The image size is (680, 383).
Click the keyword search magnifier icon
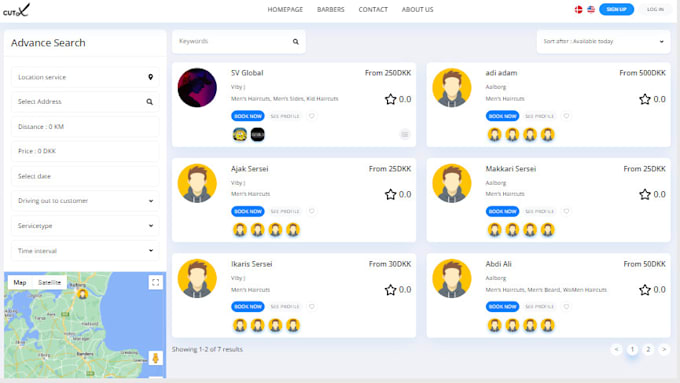296,42
